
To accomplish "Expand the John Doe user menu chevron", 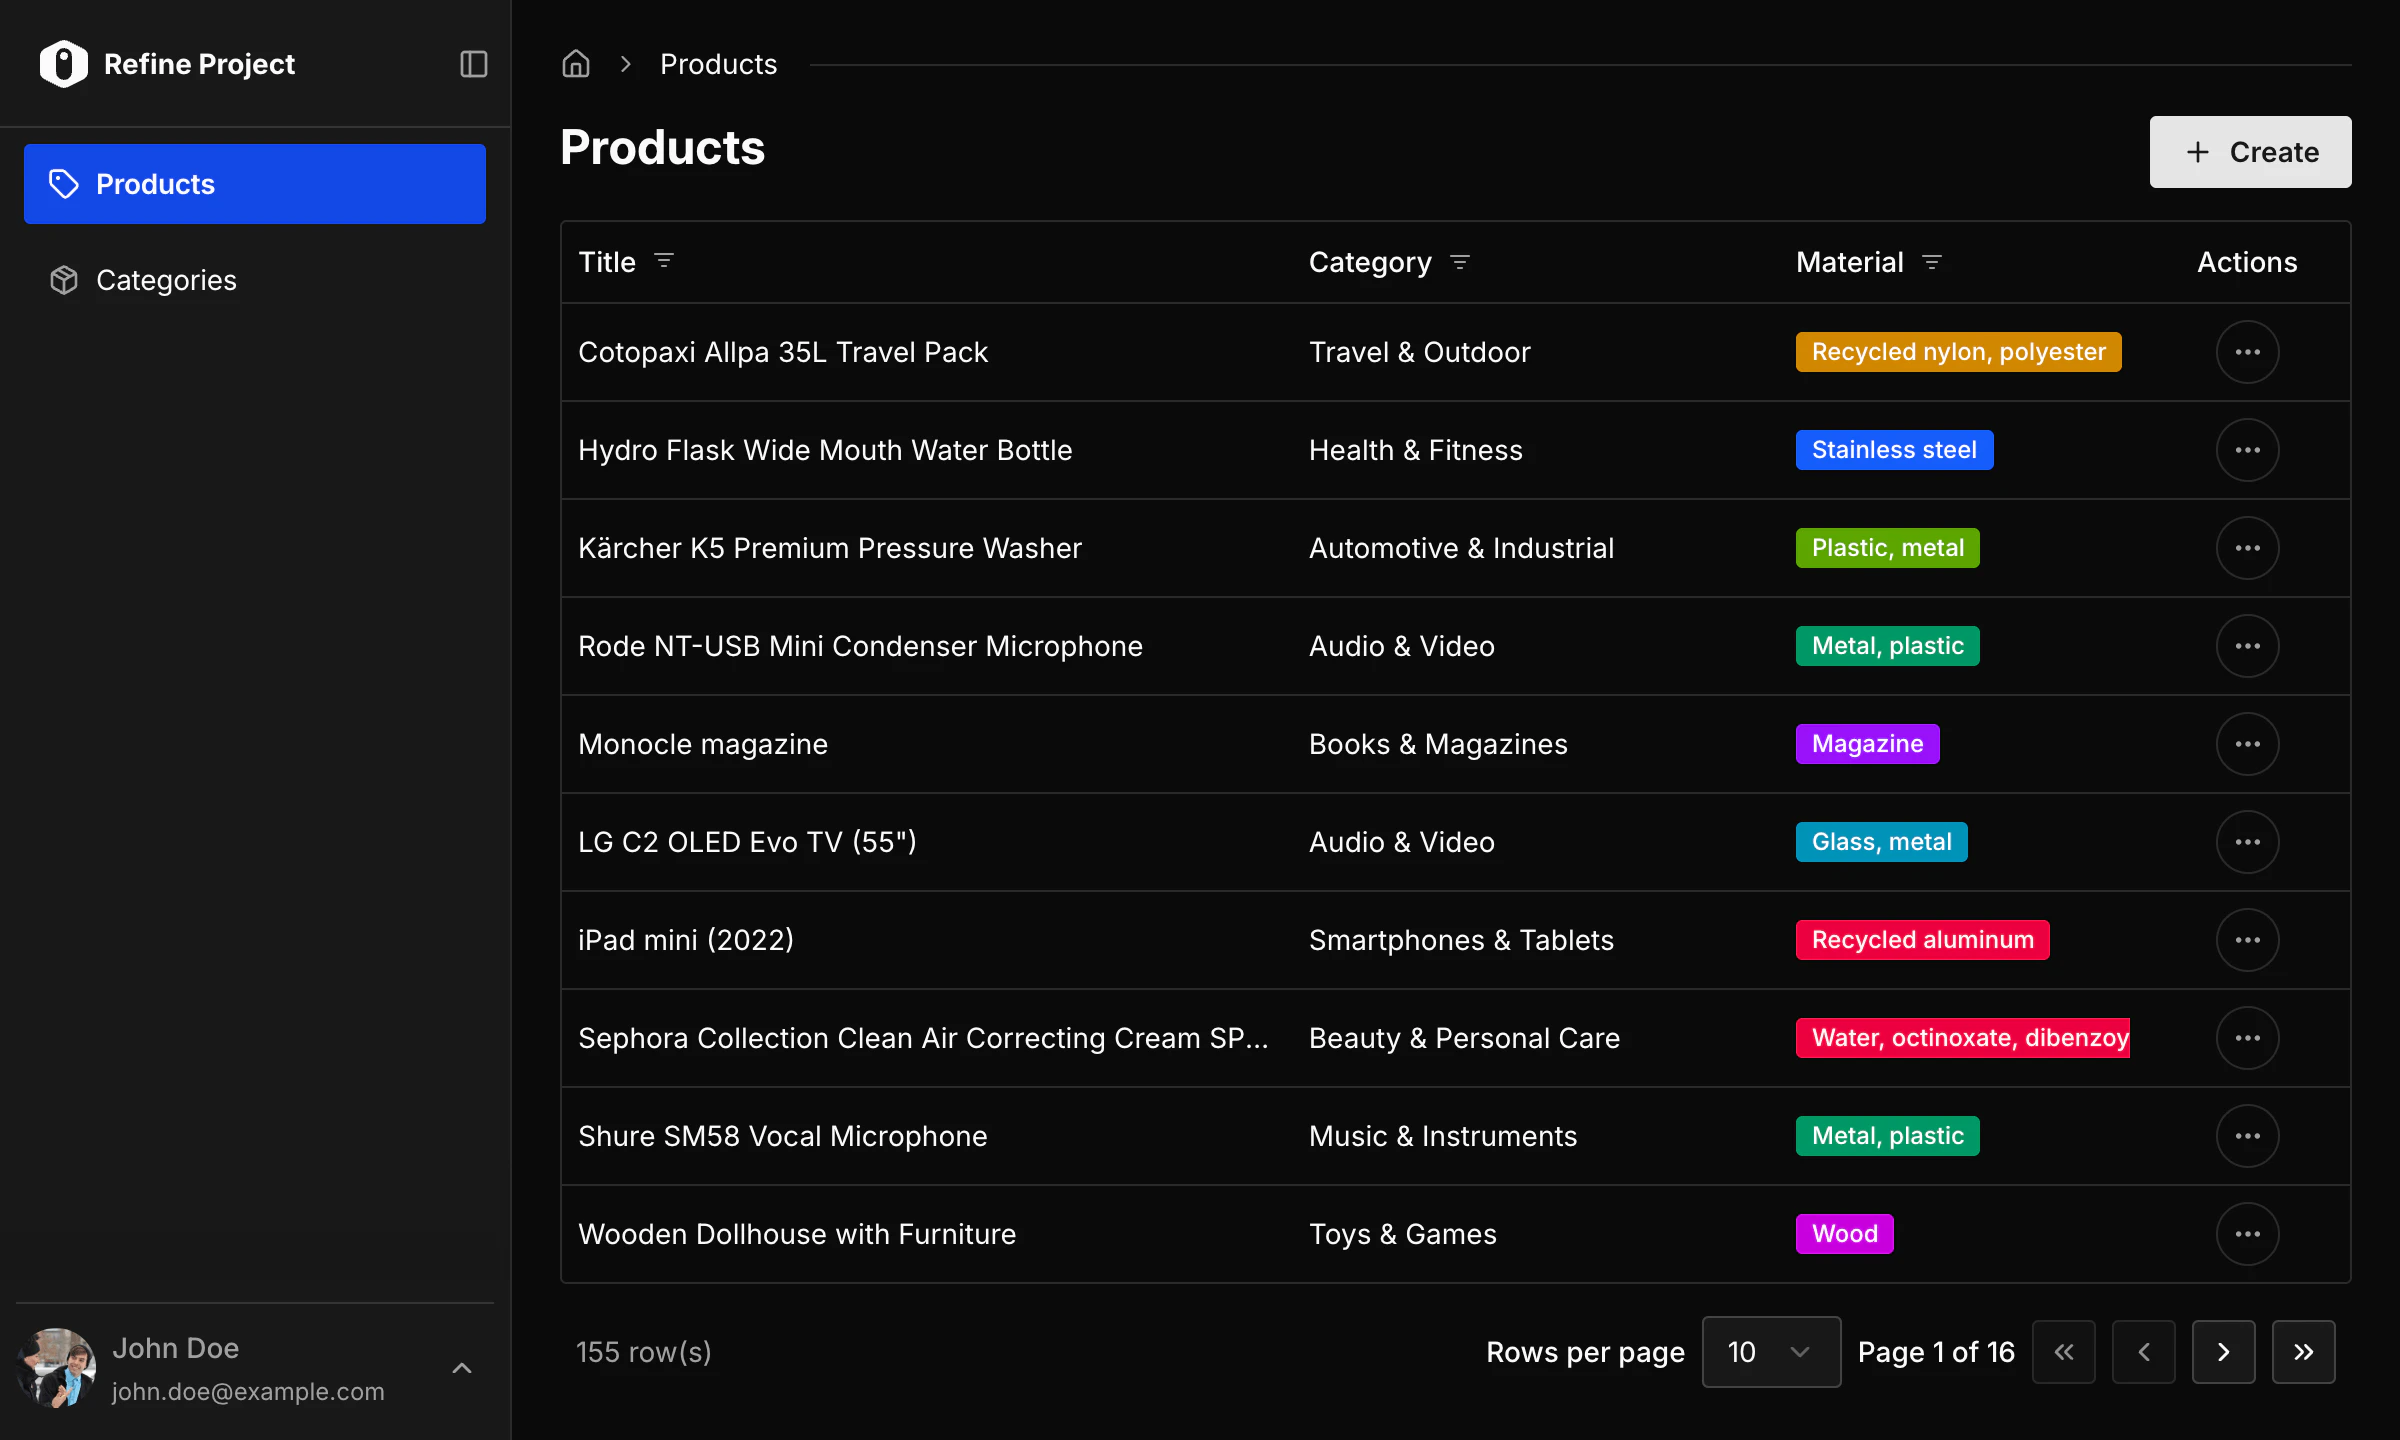I will pyautogui.click(x=461, y=1368).
